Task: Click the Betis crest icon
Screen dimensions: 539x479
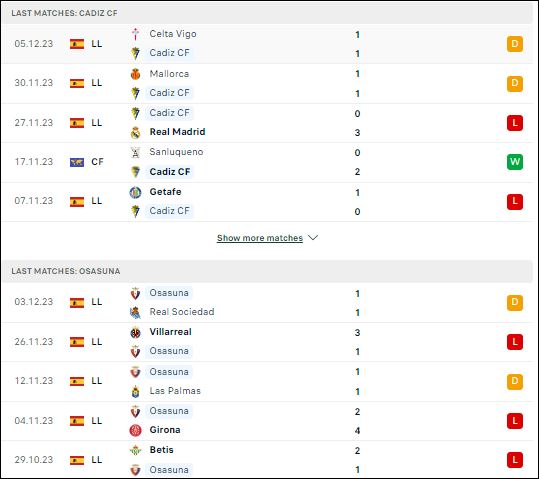Action: [x=135, y=450]
